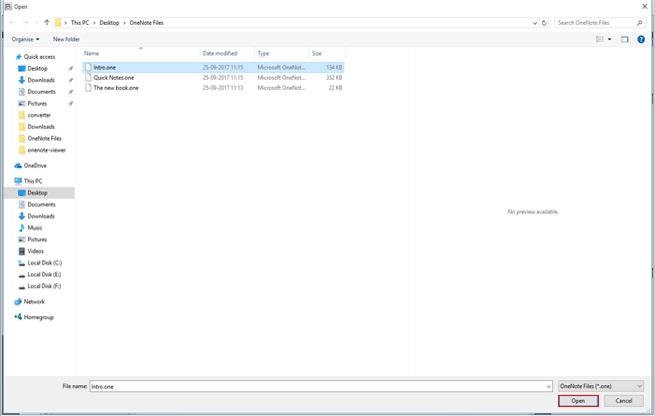Open Videos folder
Screen dimensions: 655x416
(36, 251)
